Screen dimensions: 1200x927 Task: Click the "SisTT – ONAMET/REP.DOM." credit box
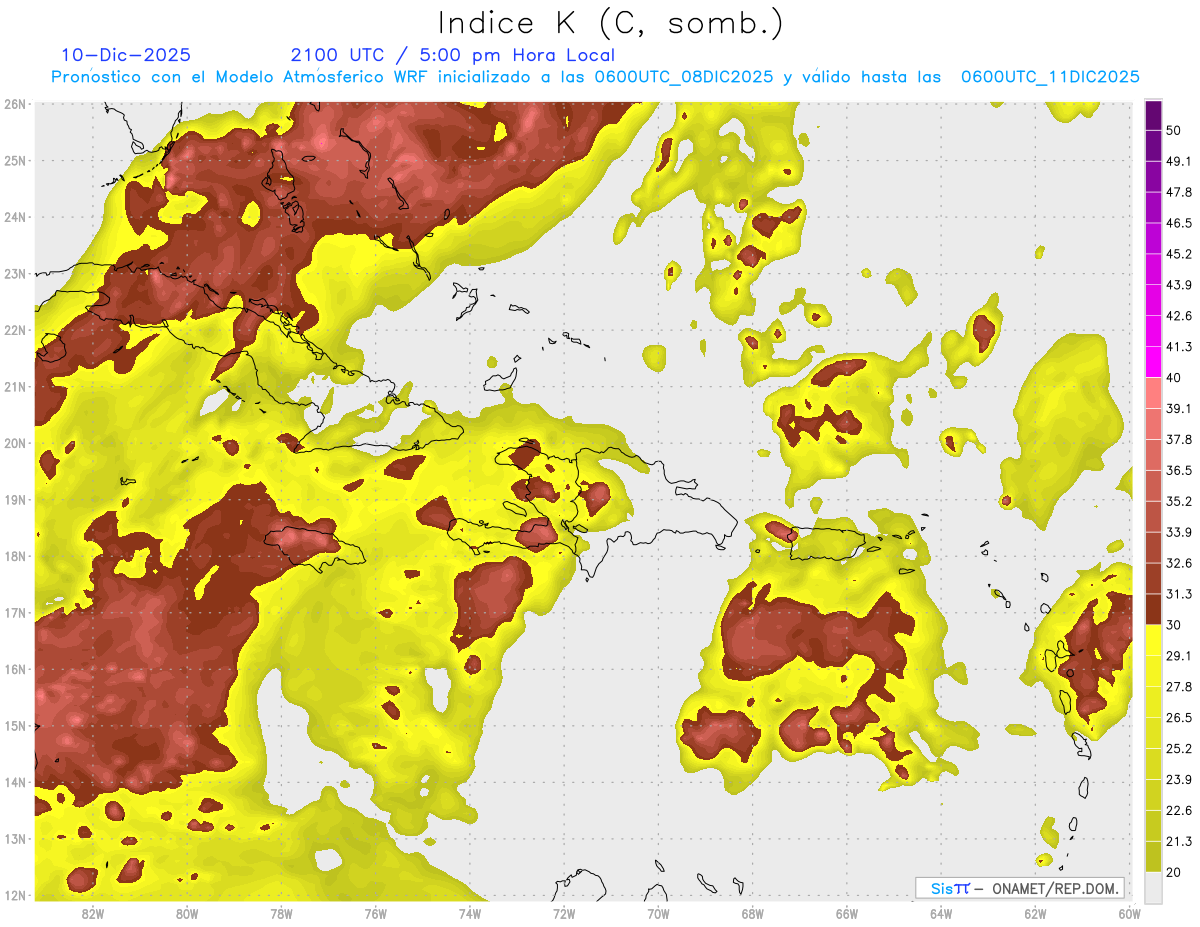click(1019, 888)
